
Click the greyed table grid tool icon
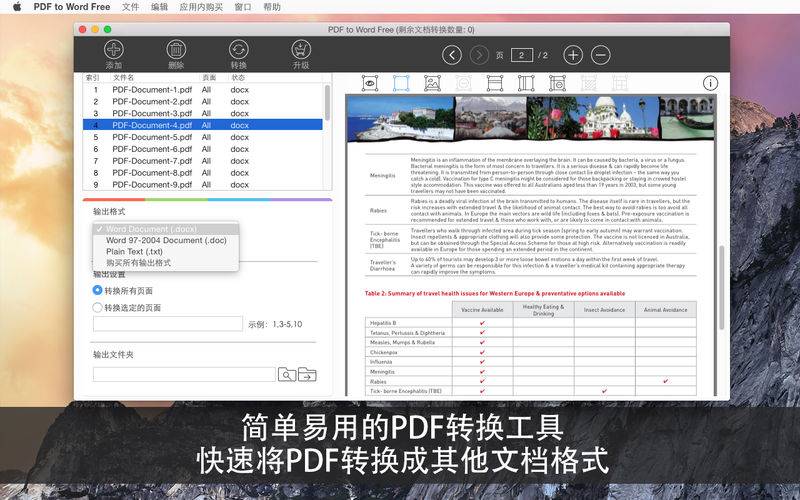click(619, 83)
